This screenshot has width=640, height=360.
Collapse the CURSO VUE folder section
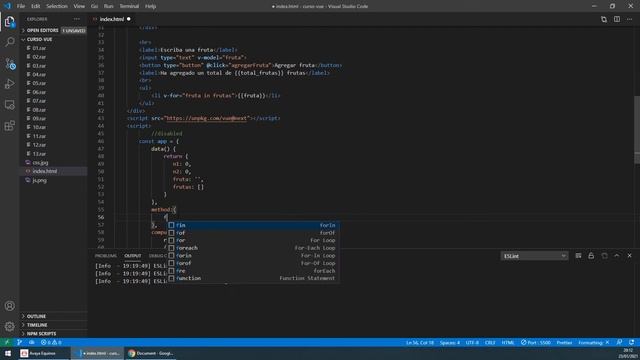54,39
